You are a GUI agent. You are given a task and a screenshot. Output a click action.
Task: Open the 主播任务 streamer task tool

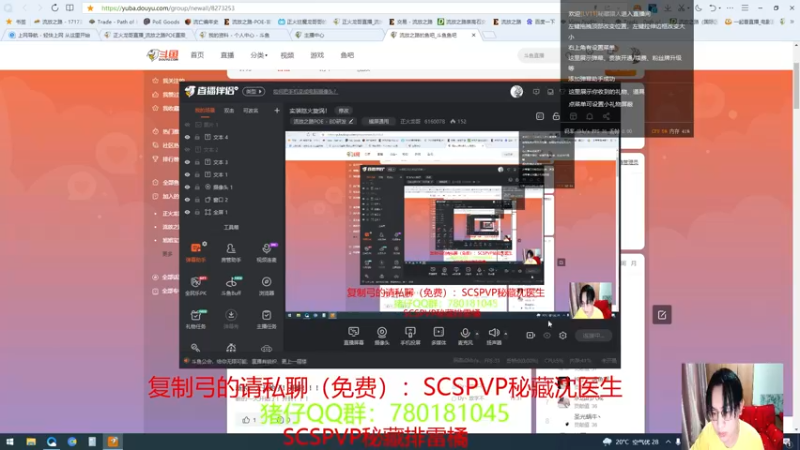[266, 319]
